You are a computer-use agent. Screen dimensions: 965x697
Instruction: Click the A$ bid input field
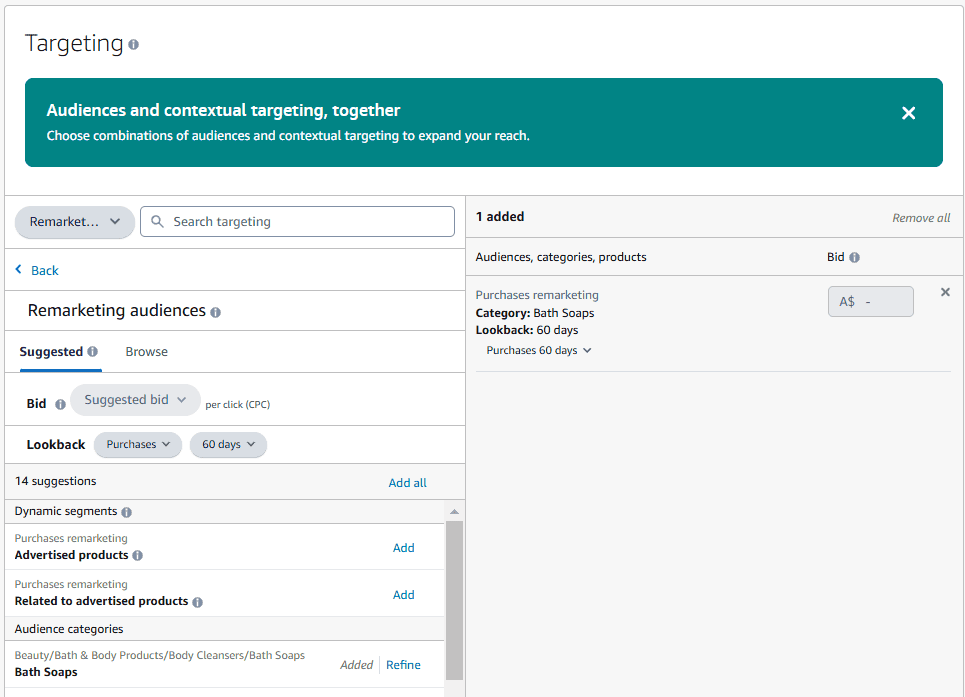[x=870, y=300]
